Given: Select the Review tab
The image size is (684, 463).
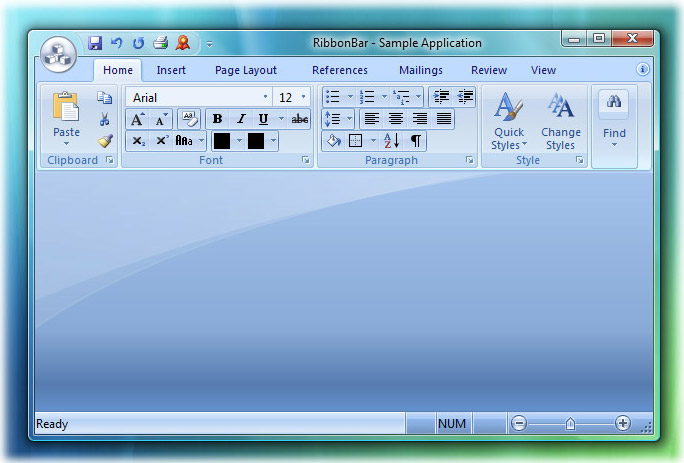Looking at the screenshot, I should 489,70.
